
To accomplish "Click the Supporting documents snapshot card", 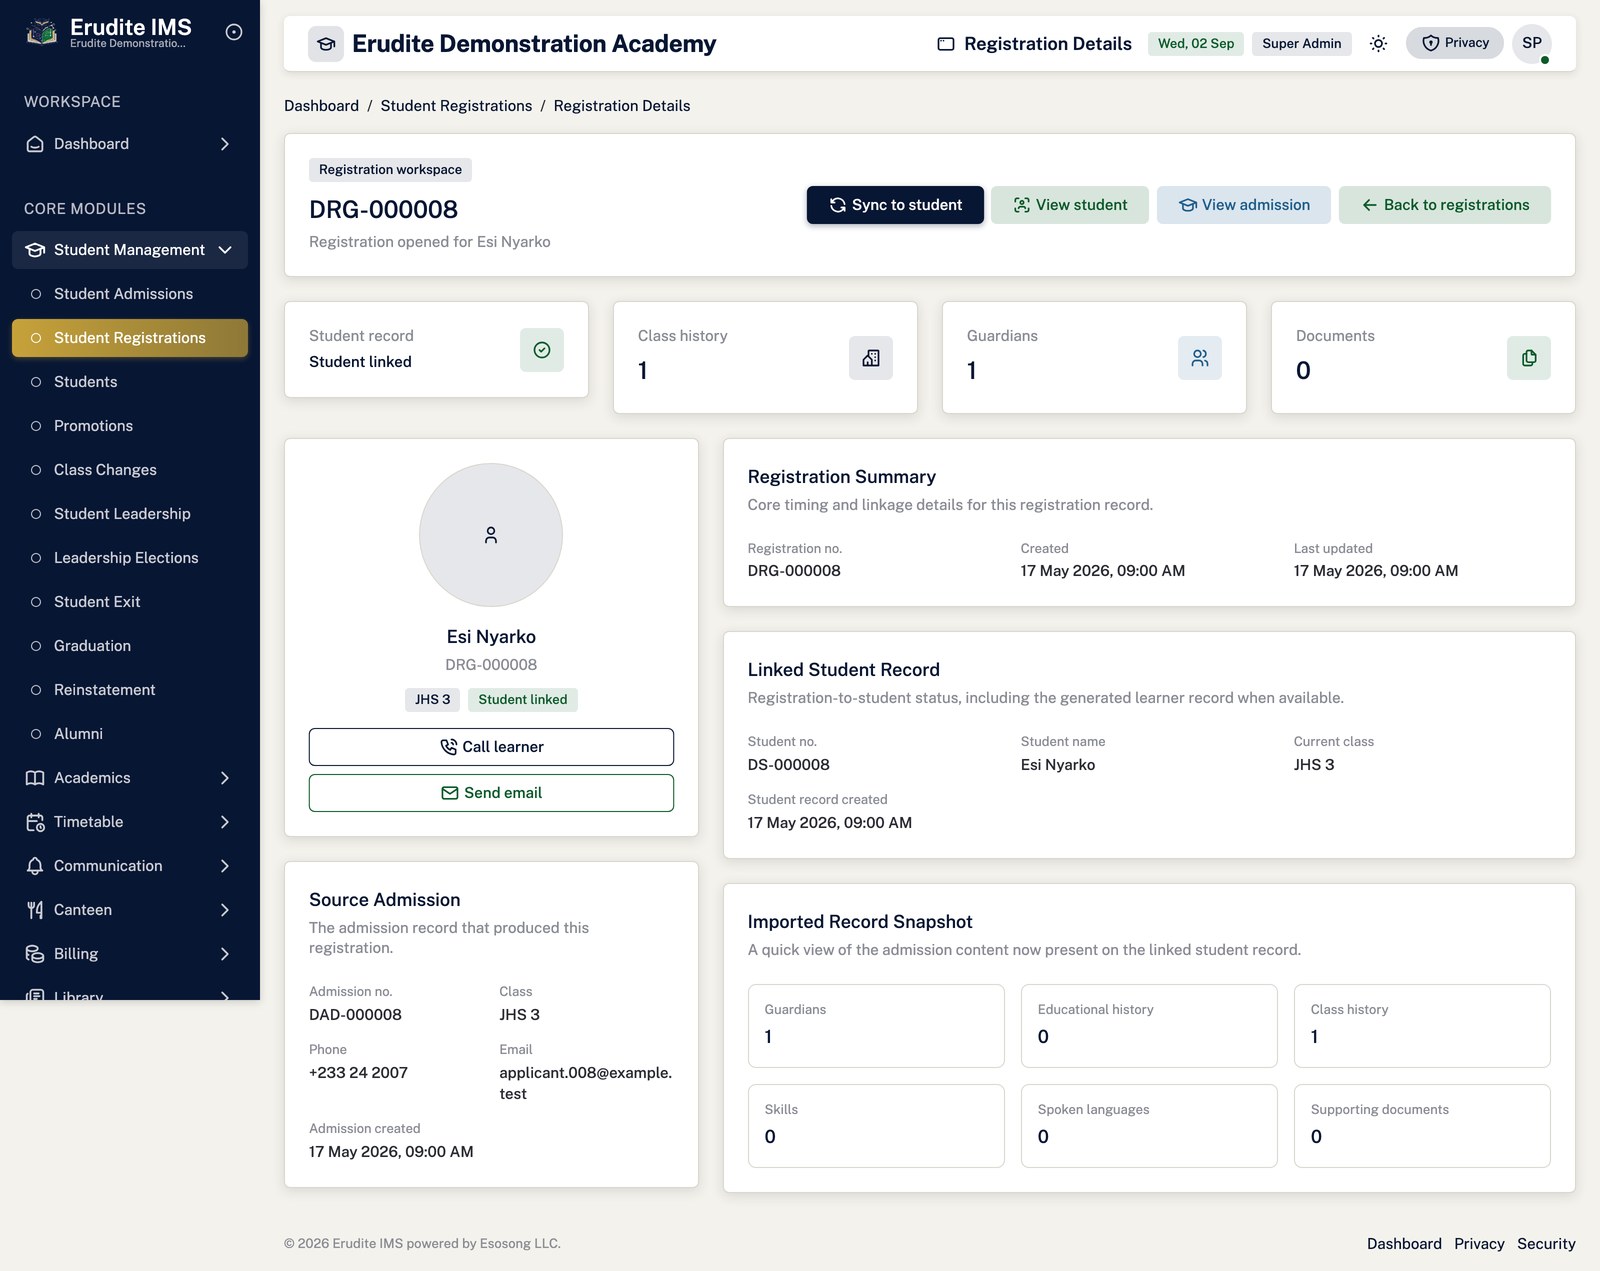I will (1422, 1126).
